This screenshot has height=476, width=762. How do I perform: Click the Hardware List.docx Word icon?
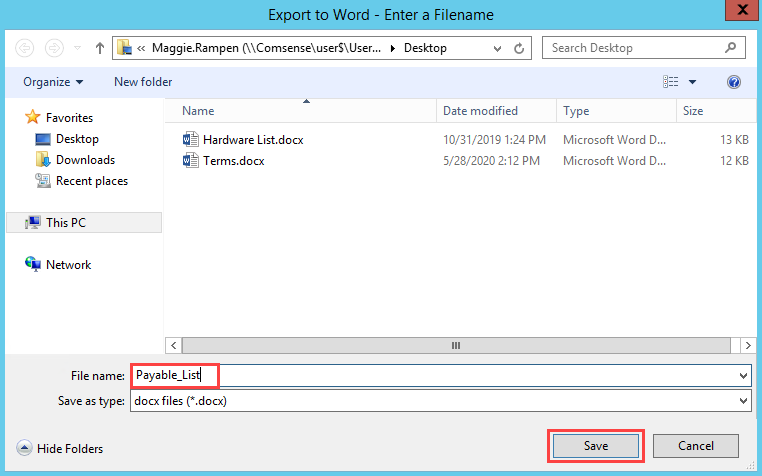(x=190, y=140)
